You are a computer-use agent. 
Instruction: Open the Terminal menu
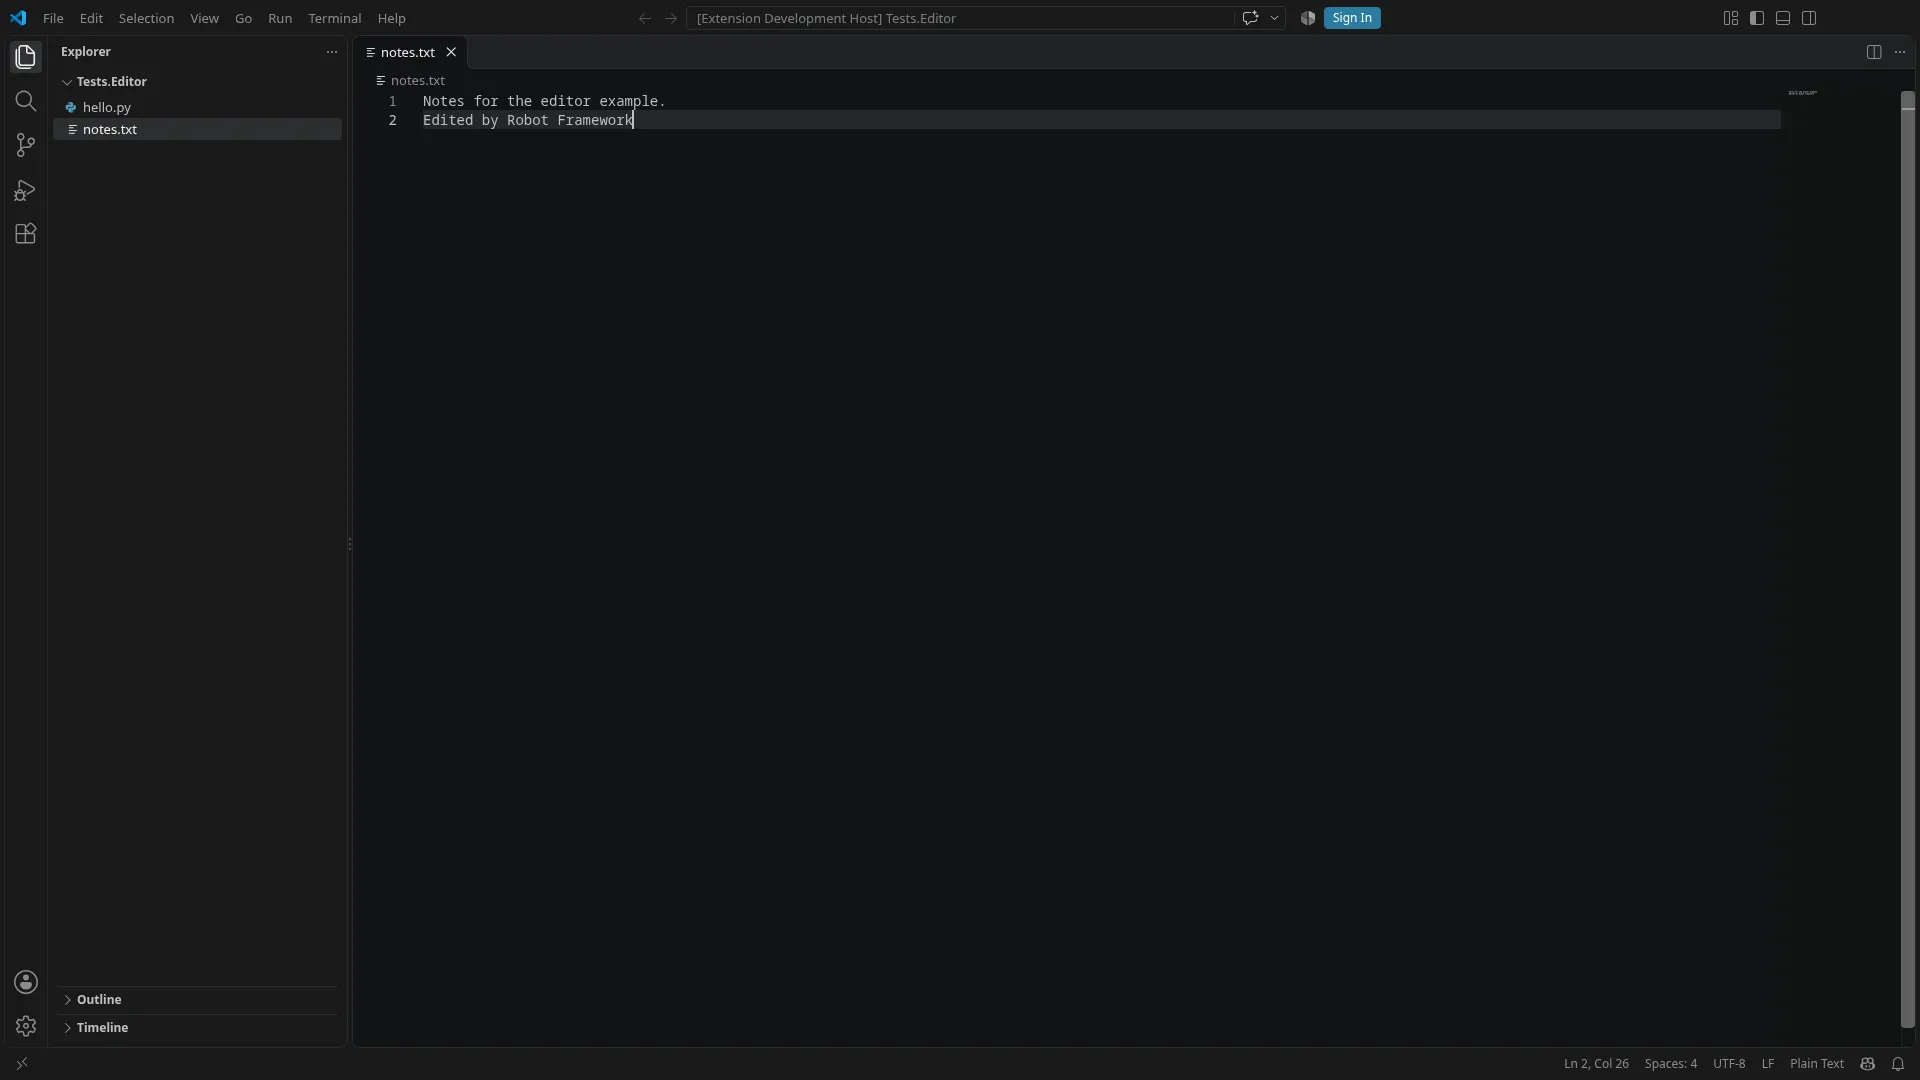[334, 18]
